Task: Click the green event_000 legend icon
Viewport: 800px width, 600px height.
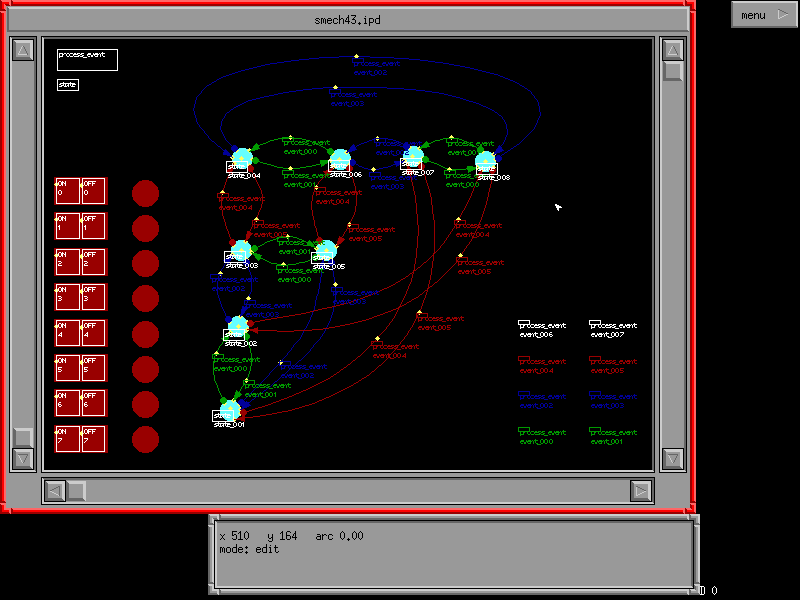Action: (x=523, y=432)
